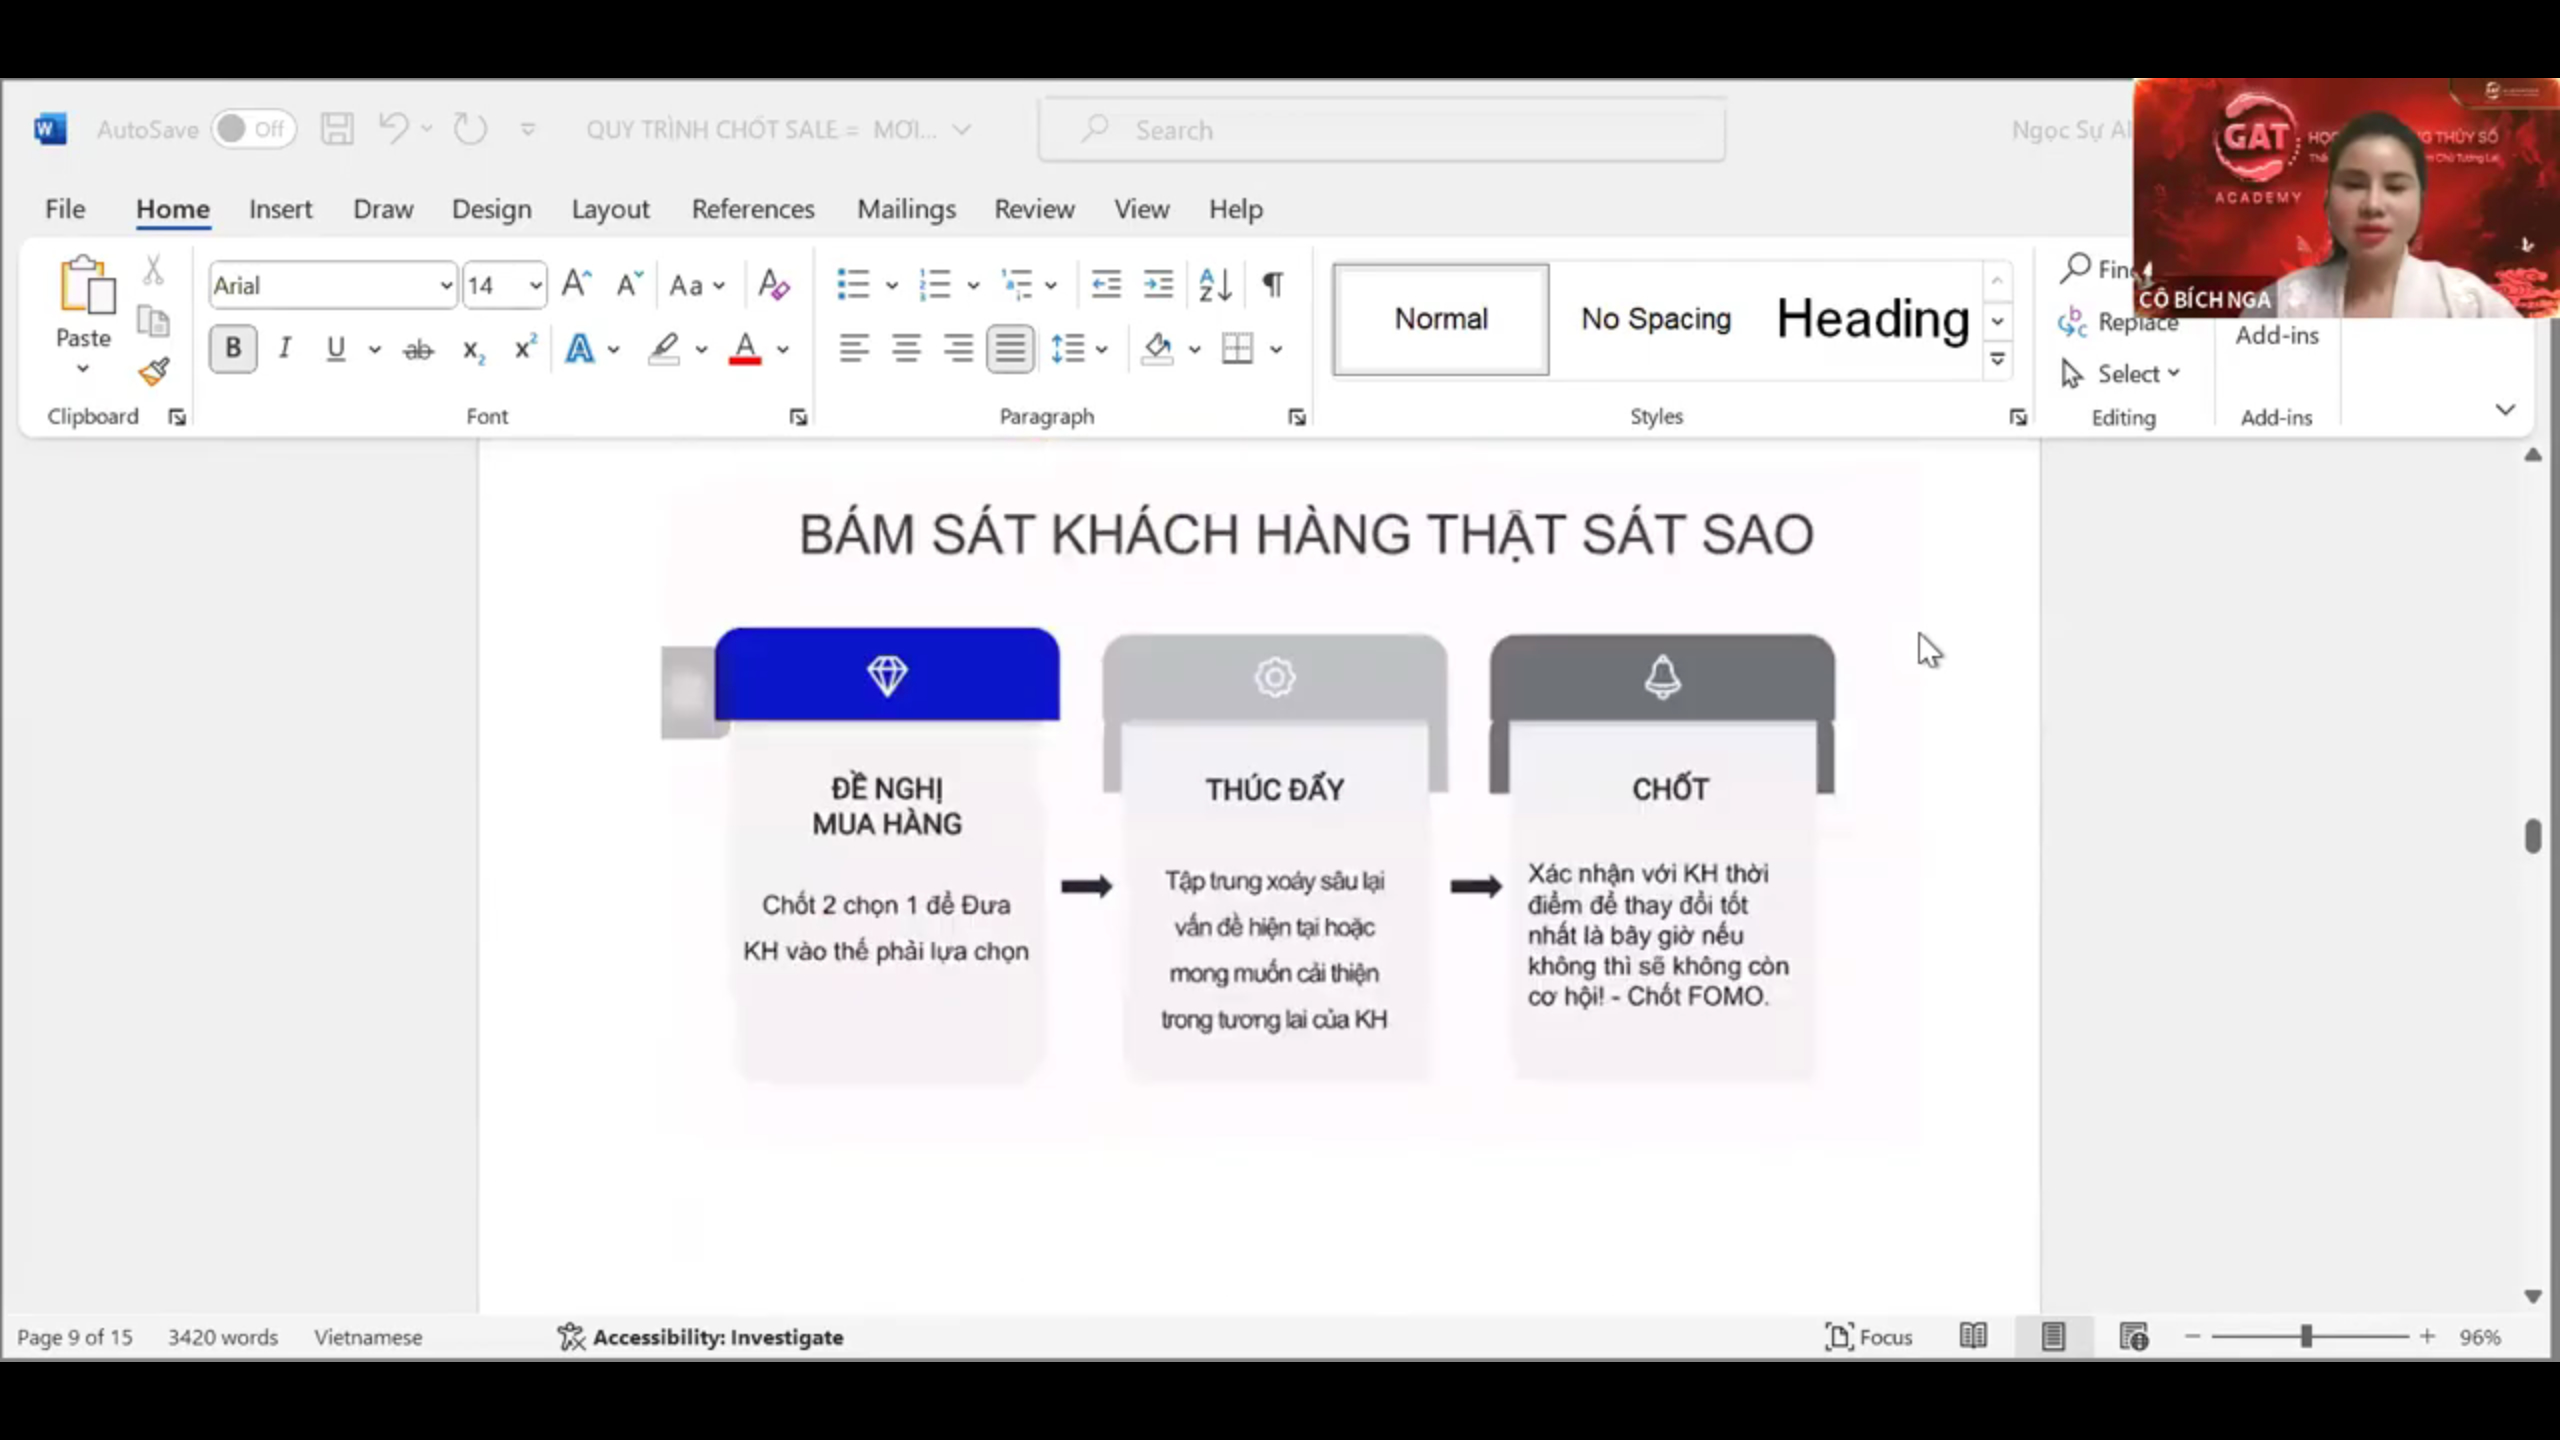Open the Insert ribbon tab
2560x1440 pixels.
(280, 209)
